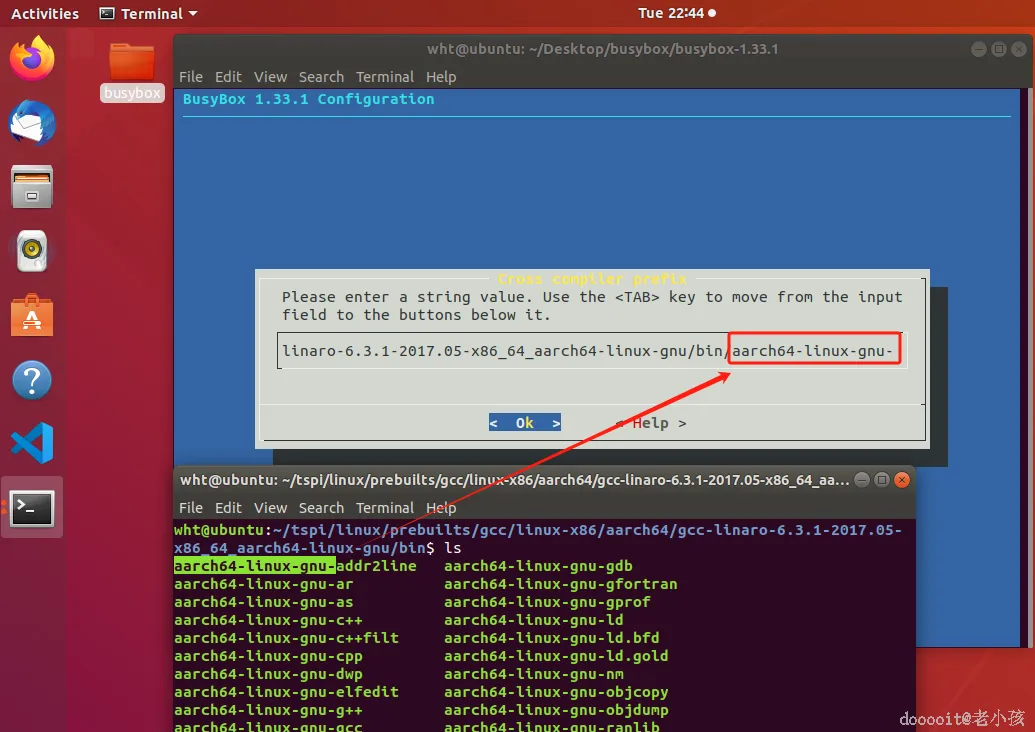Click aarch64-linux-gnu-nm entry
The width and height of the screenshot is (1035, 732).
point(533,674)
